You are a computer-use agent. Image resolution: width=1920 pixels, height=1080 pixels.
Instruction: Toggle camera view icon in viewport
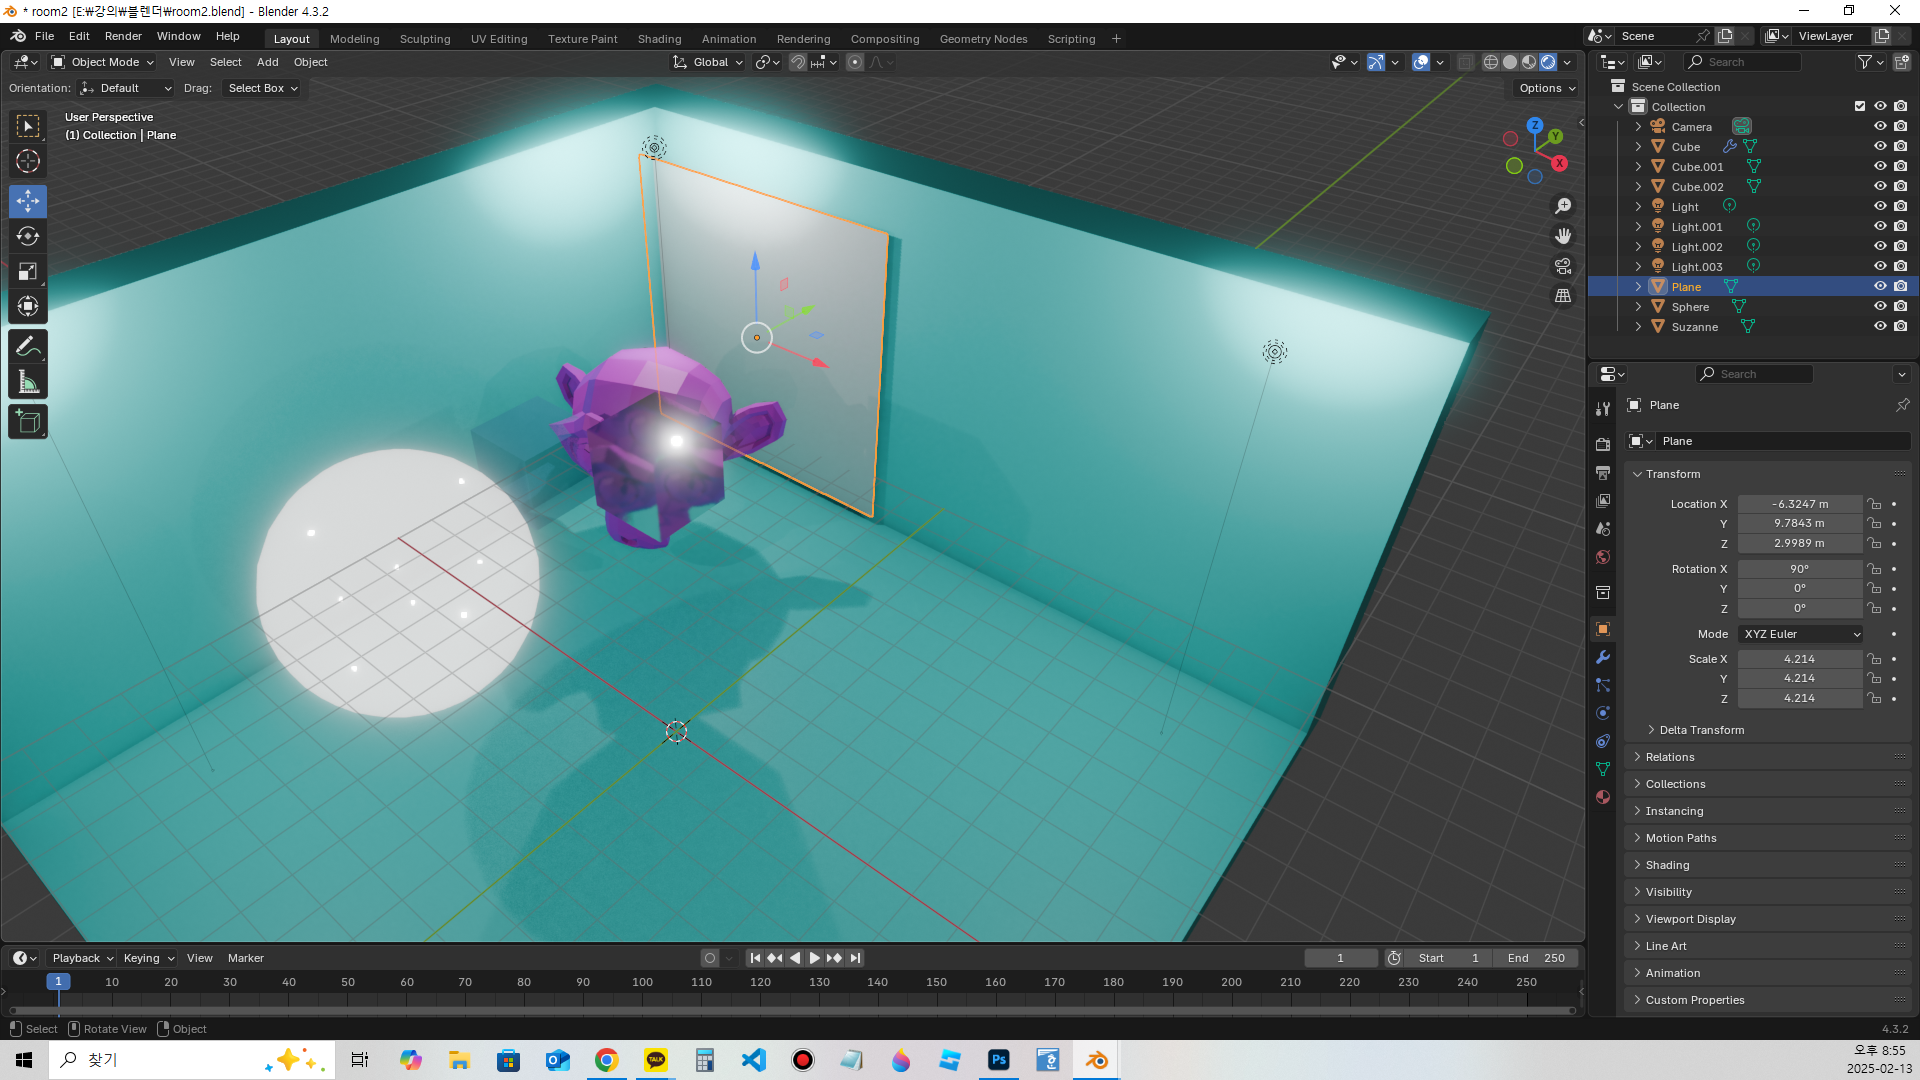(x=1563, y=266)
